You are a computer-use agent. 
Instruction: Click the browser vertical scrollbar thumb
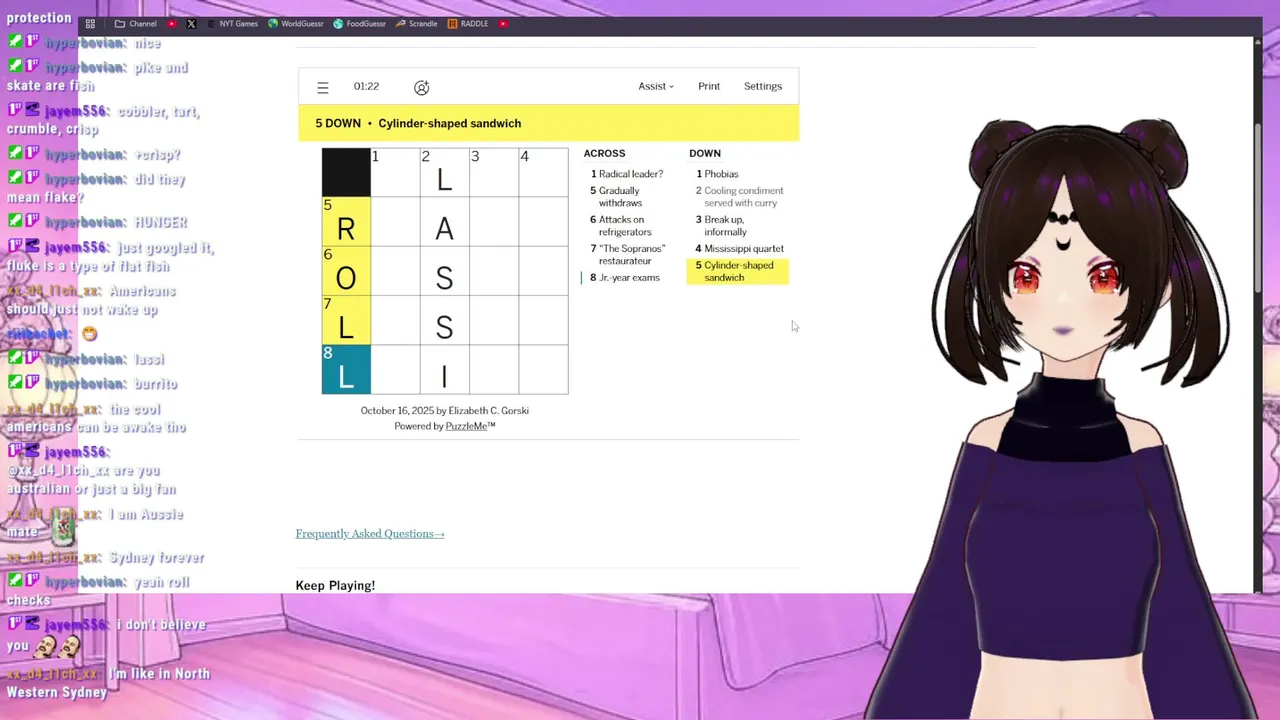tap(1259, 208)
